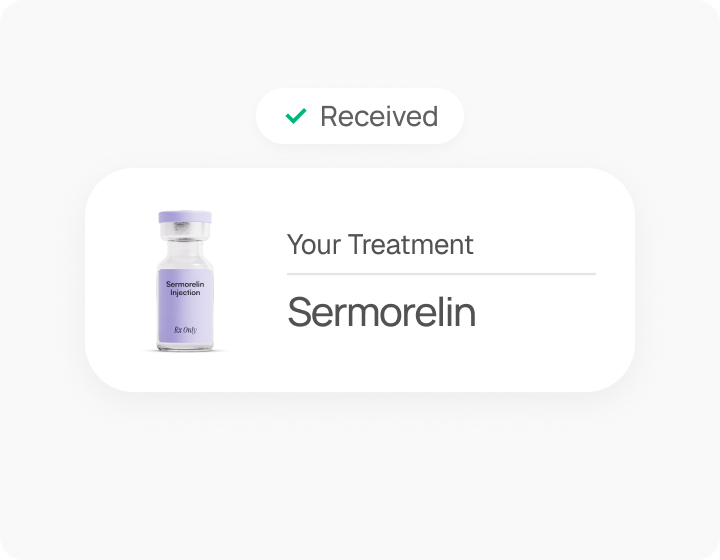Viewport: 720px width, 560px height.
Task: Click the Rx Only text on vial
Action: point(185,330)
